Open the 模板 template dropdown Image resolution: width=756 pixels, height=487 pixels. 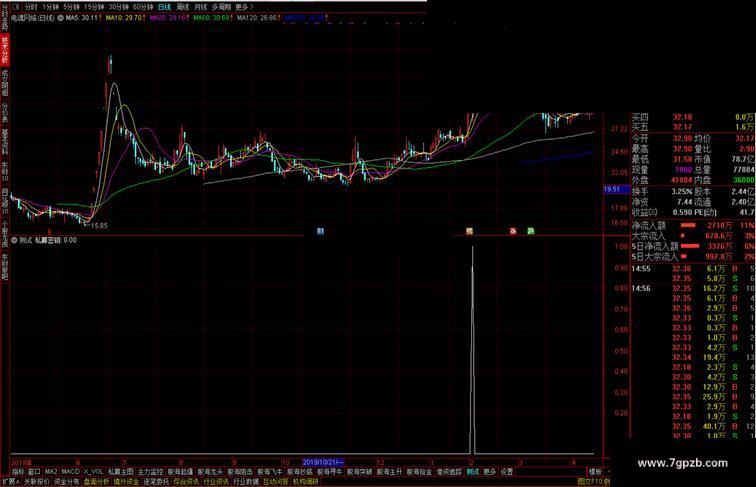coord(596,472)
